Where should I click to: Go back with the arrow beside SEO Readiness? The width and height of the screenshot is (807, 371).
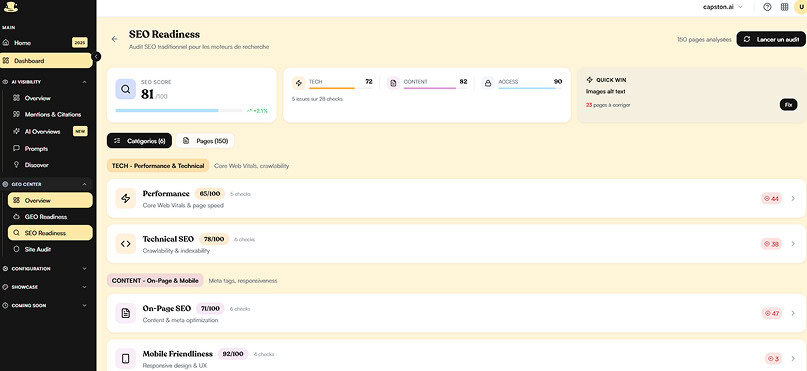114,39
